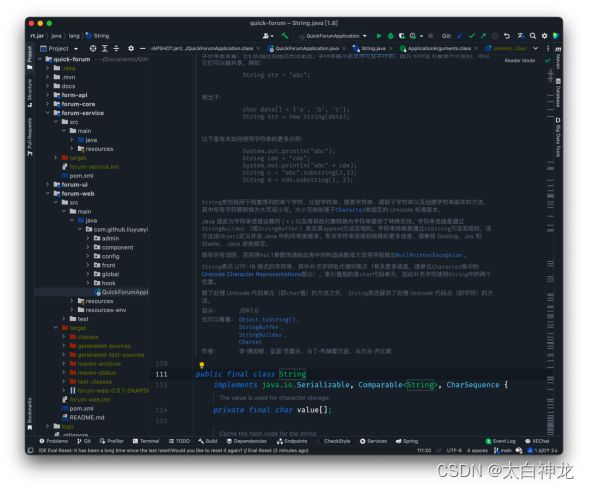Viewport: 589px width, 489px height.
Task: Select QuickForumAppl file in project tree
Action: tap(122, 292)
